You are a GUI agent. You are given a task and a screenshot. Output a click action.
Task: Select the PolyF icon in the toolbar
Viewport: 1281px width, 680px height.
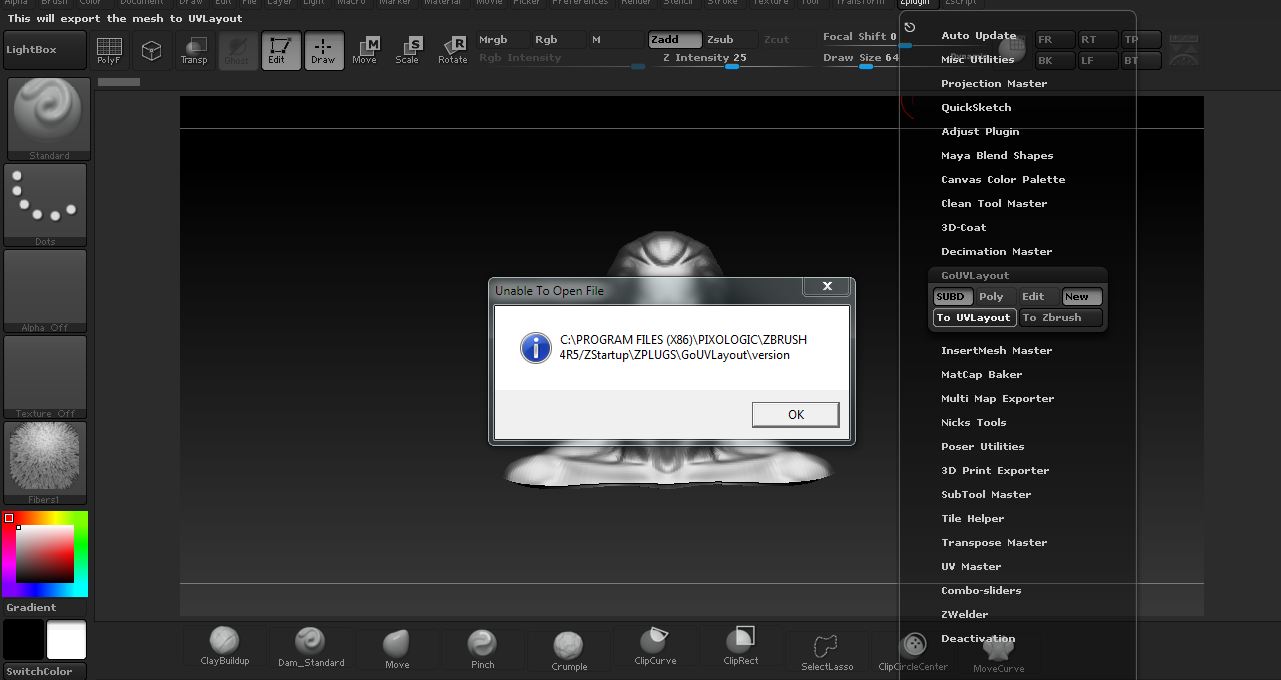click(x=109, y=50)
